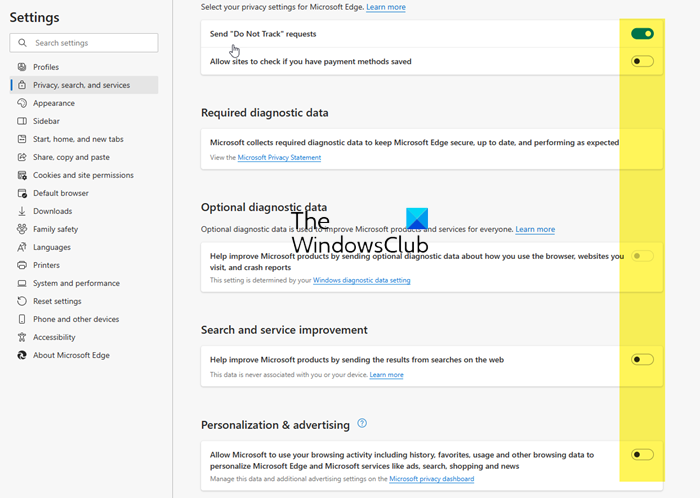The image size is (700, 498).
Task: Click the Personalization & advertising help icon
Action: click(362, 423)
